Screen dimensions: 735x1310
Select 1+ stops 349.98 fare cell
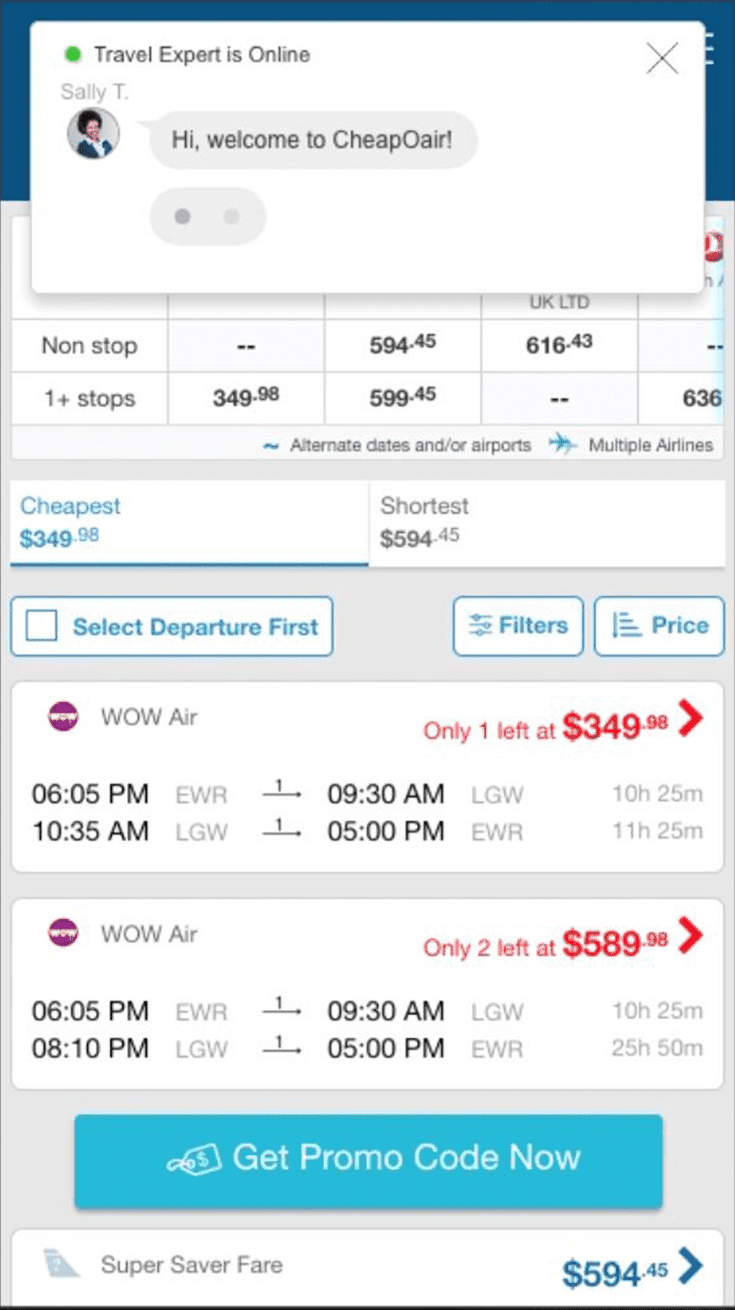pos(246,398)
